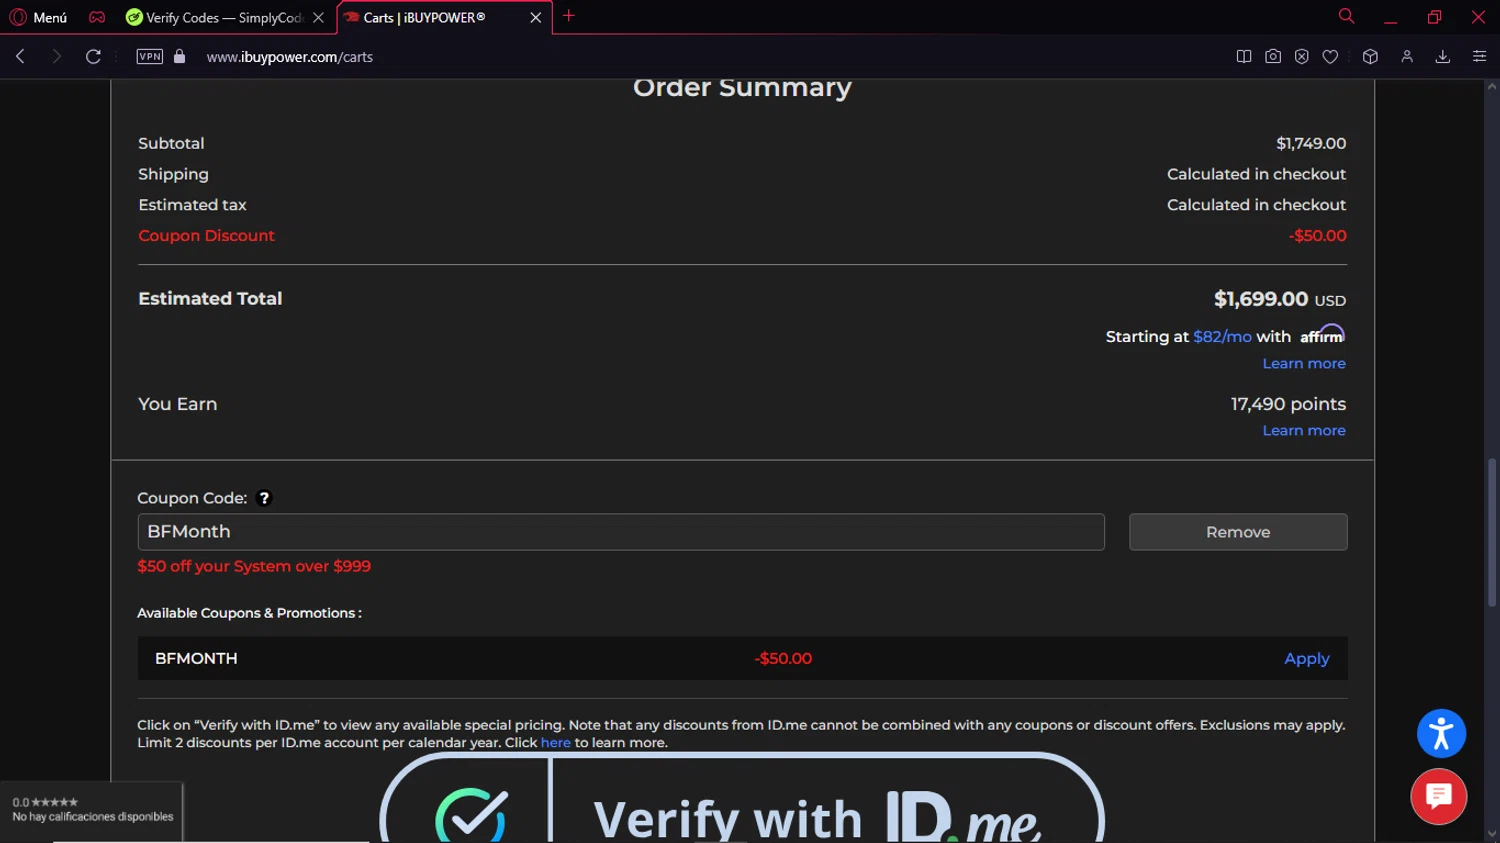Viewport: 1500px width, 843px height.
Task: Click Learn more under Affirm financing
Action: (1303, 364)
